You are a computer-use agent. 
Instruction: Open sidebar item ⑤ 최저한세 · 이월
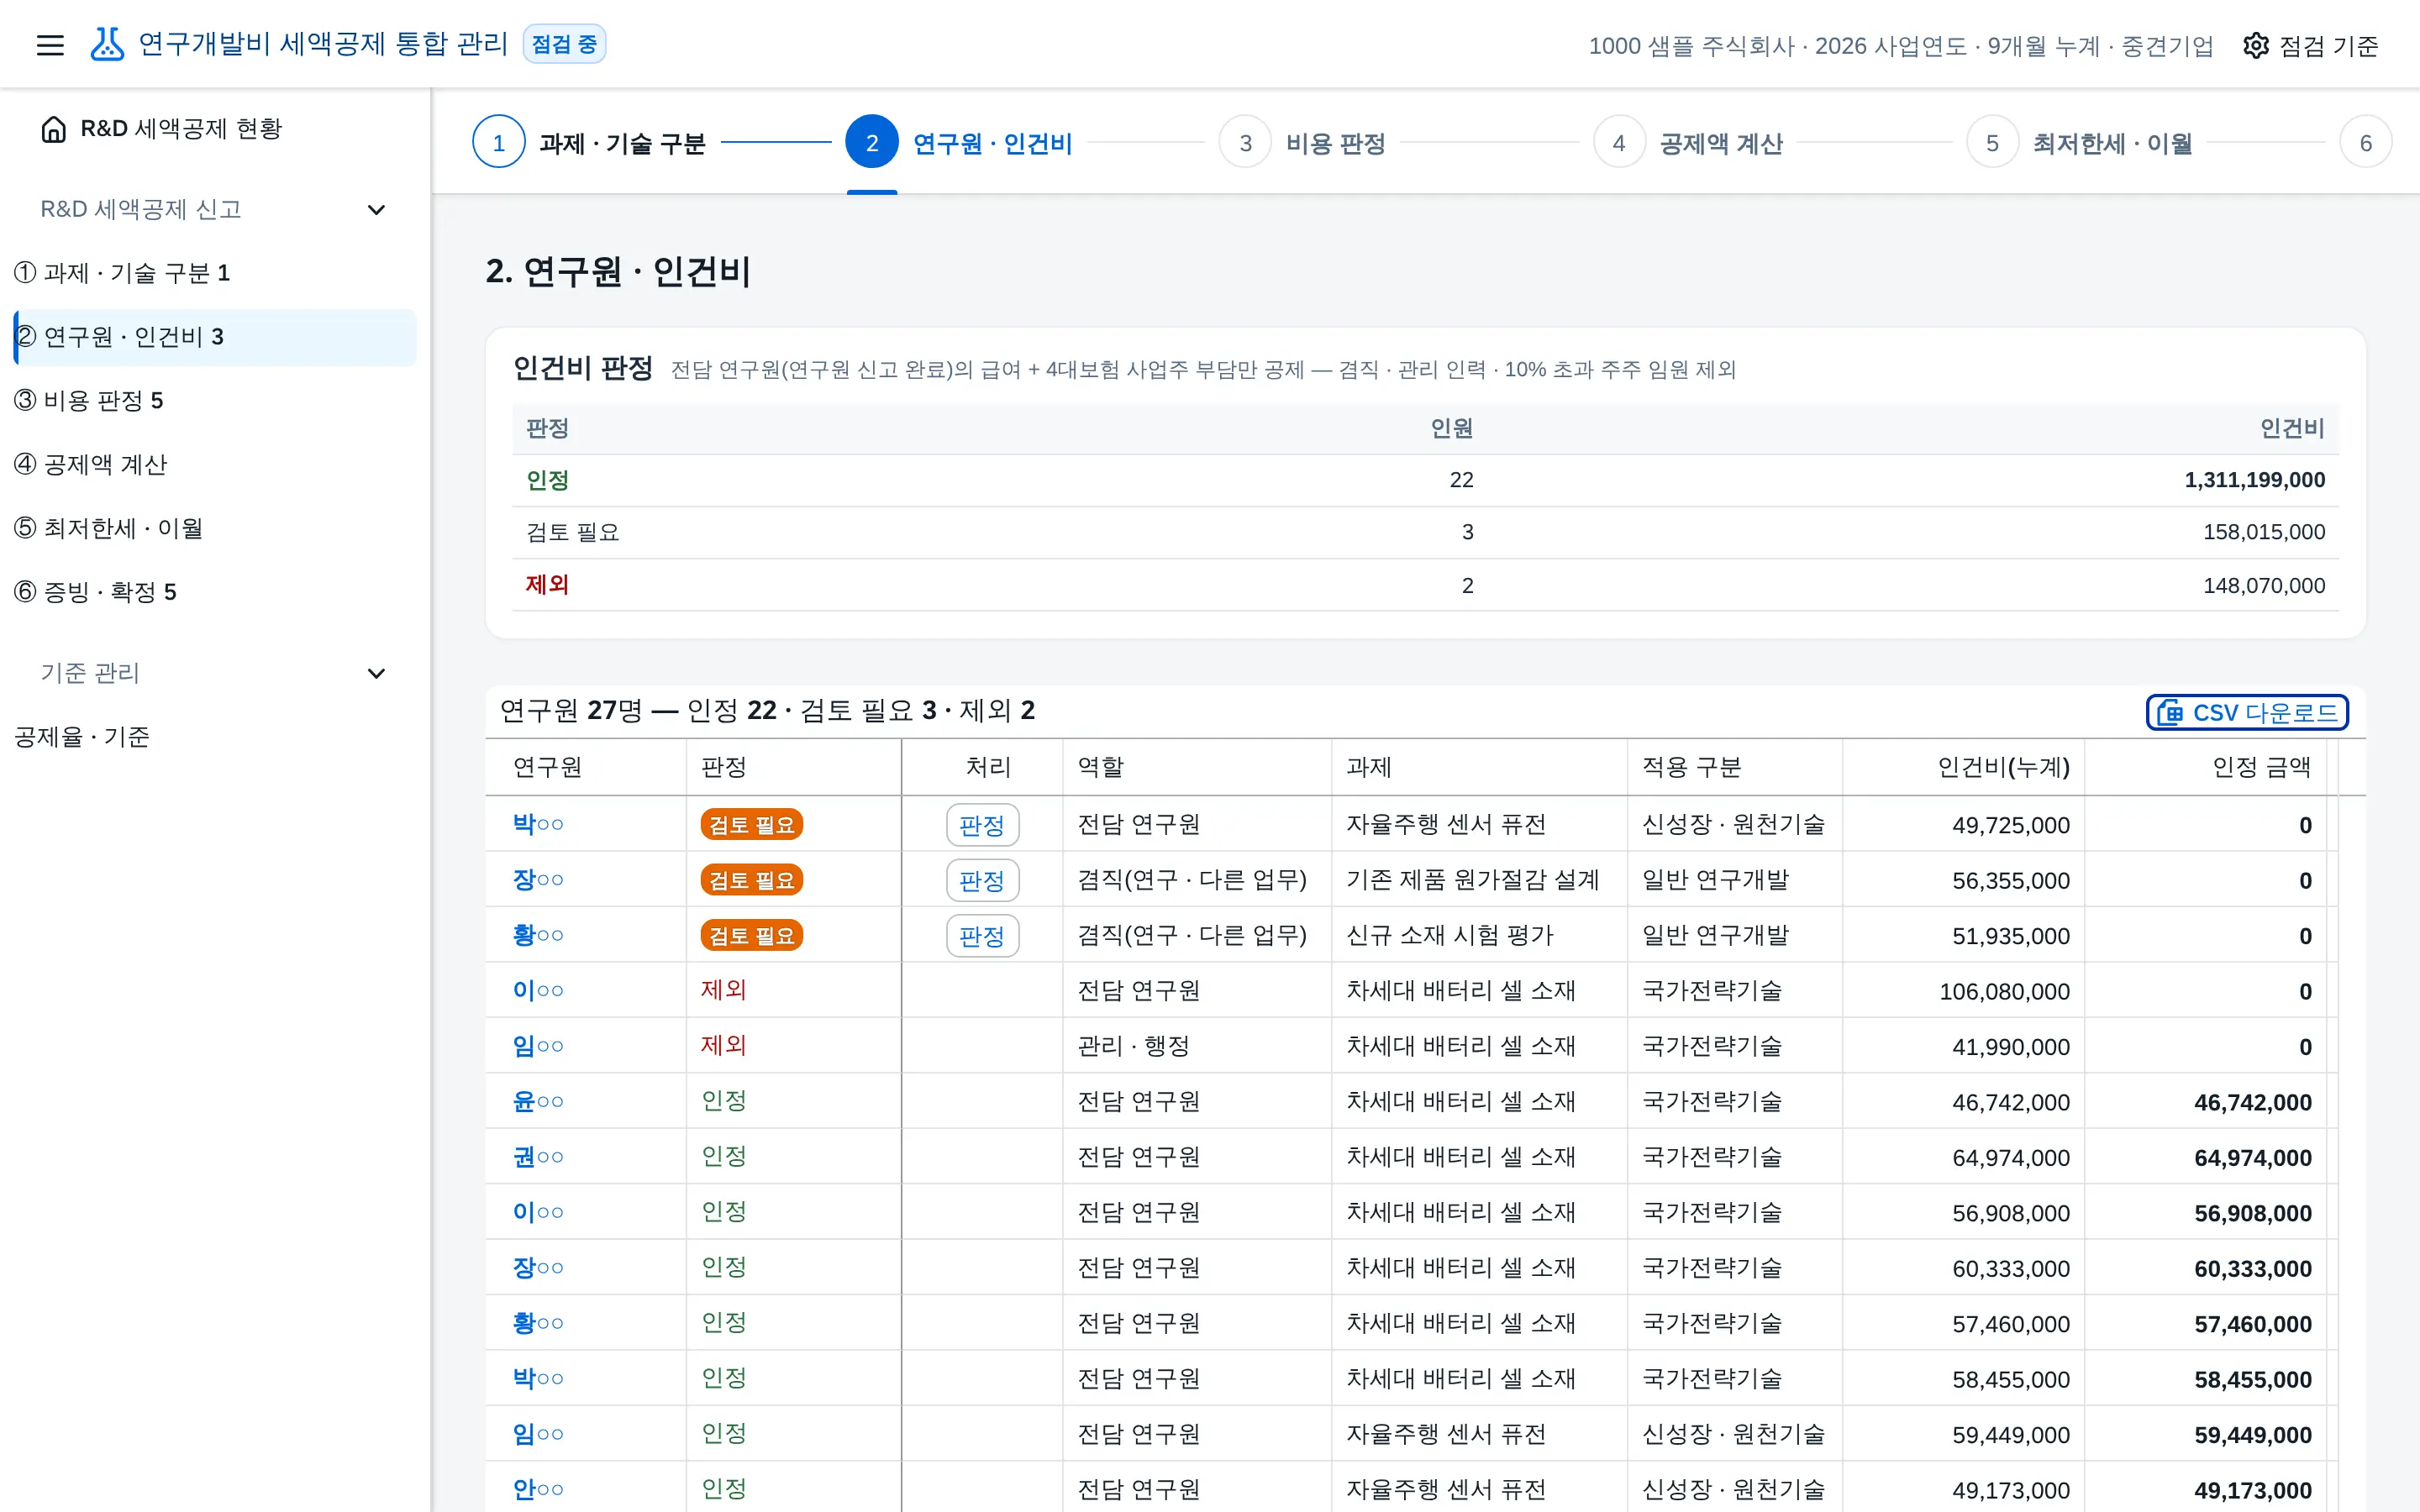pos(214,528)
